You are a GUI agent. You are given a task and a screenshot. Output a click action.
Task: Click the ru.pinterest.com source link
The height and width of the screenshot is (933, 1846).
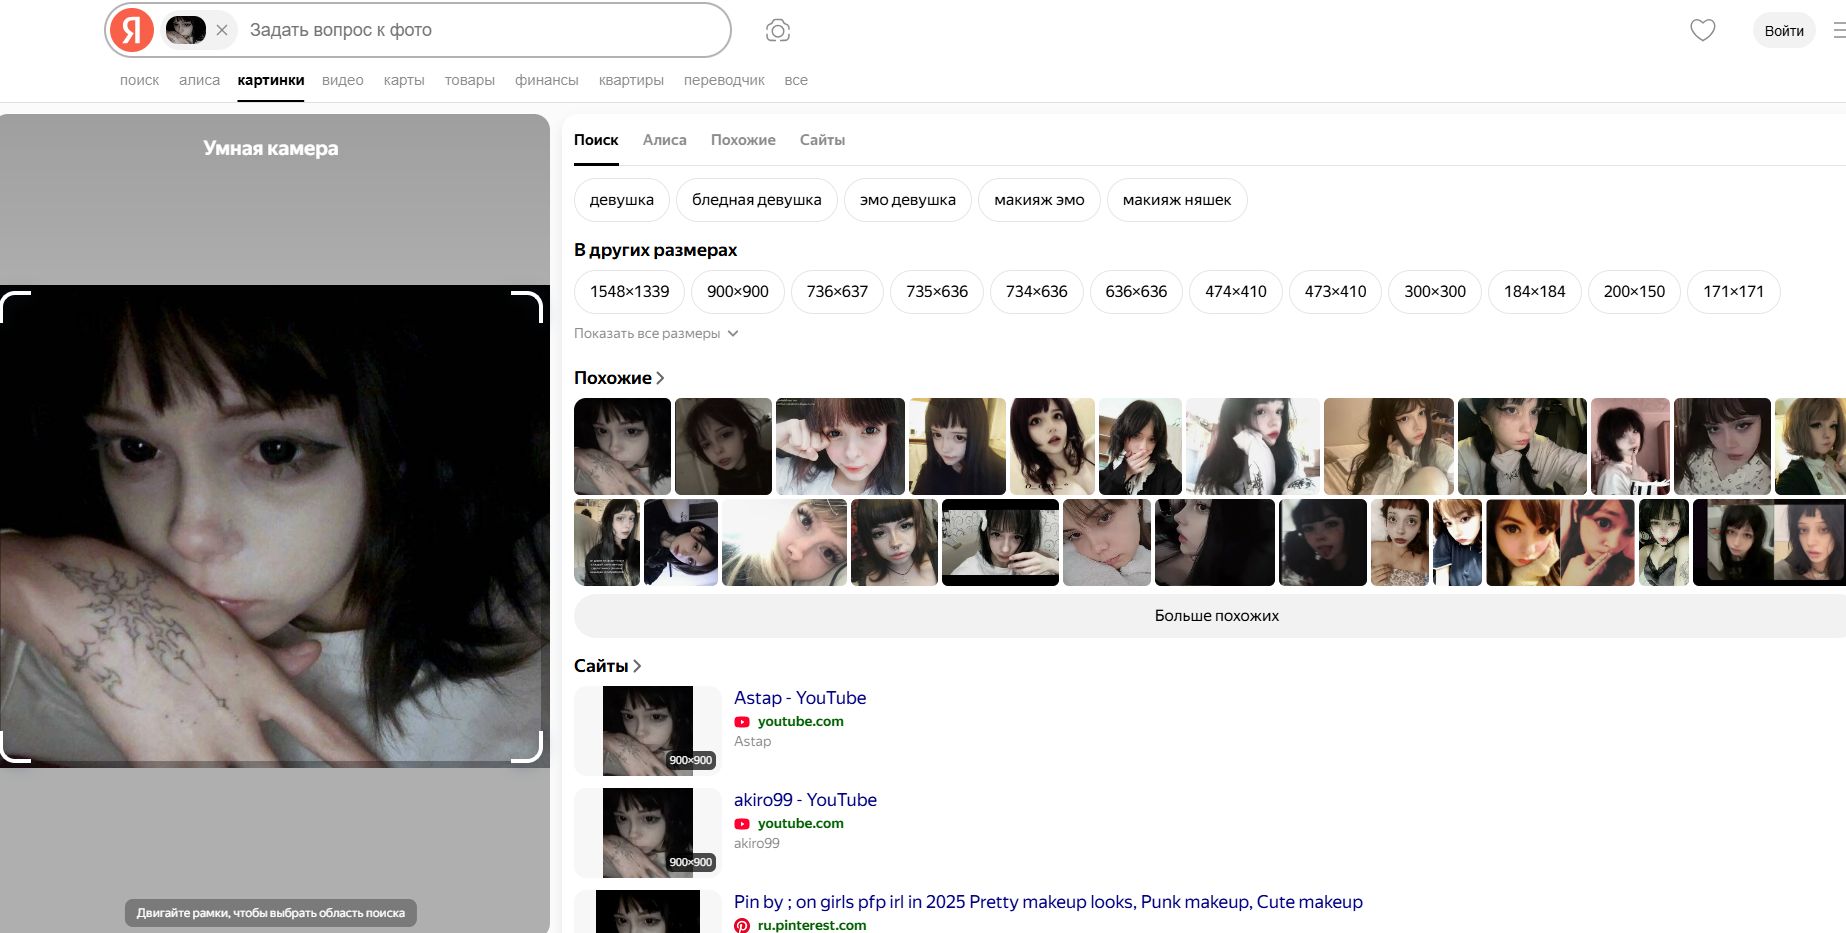811,925
